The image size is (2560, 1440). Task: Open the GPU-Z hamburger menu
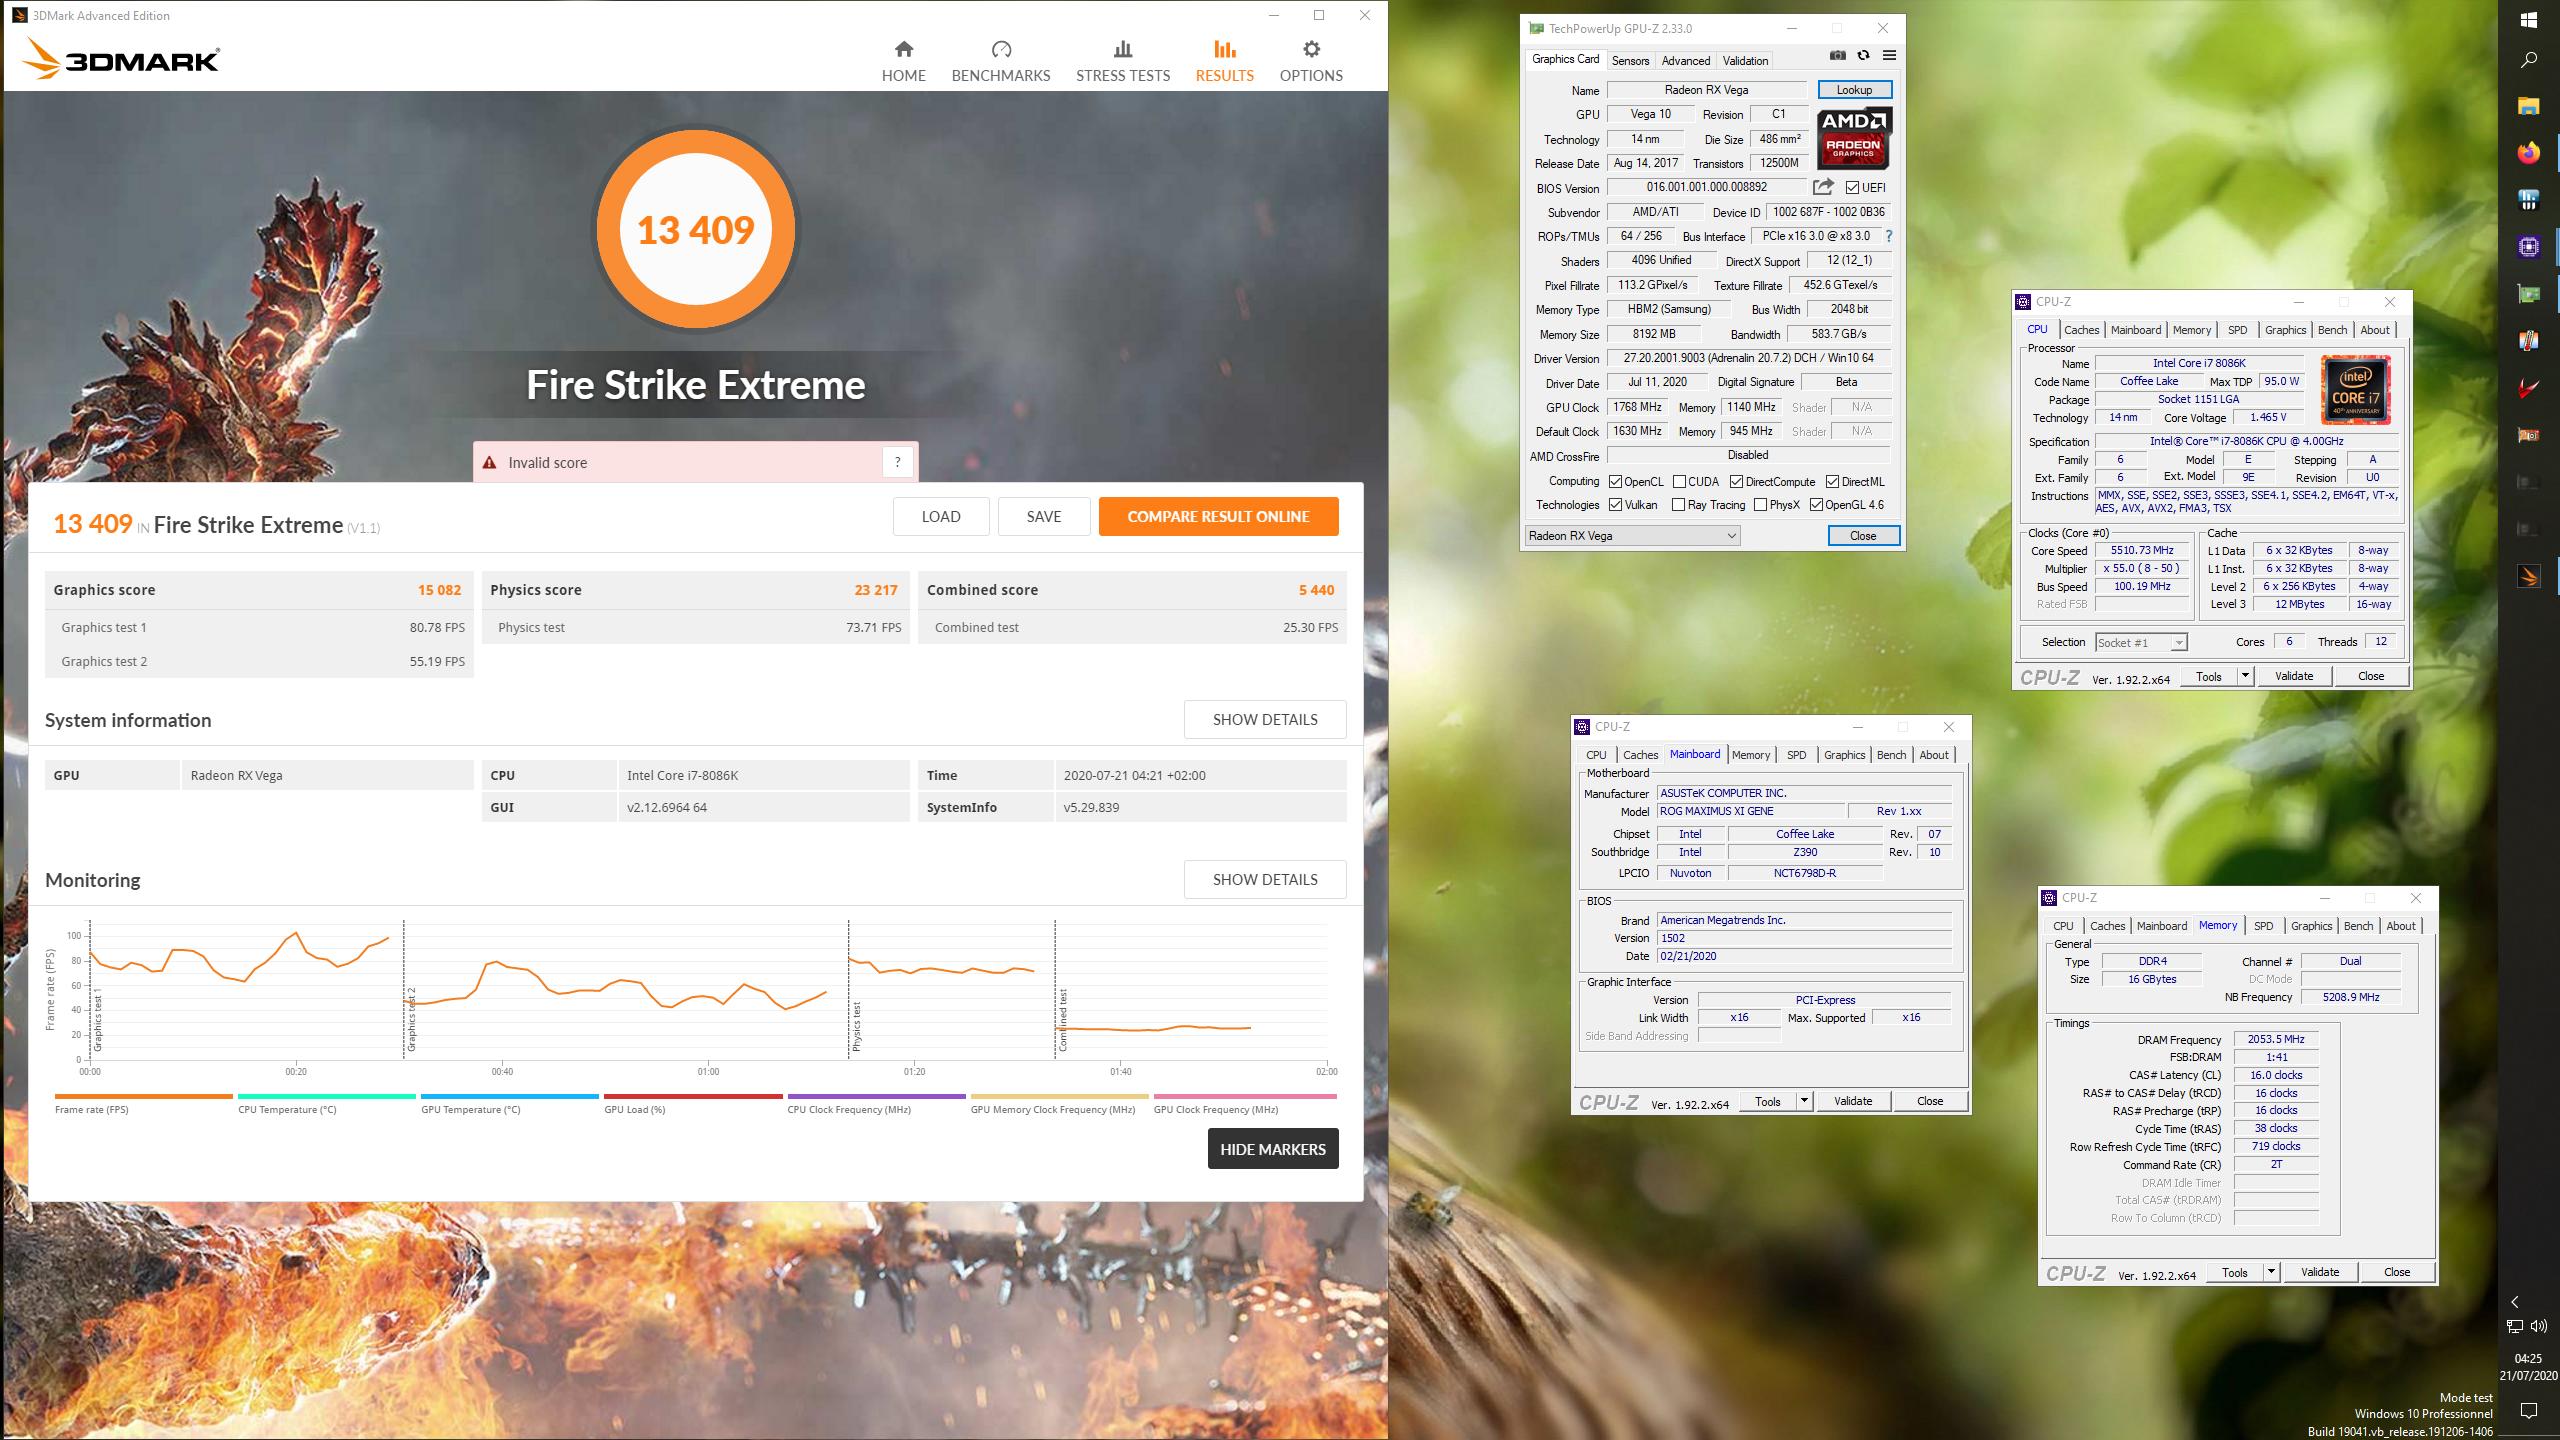coord(1889,56)
